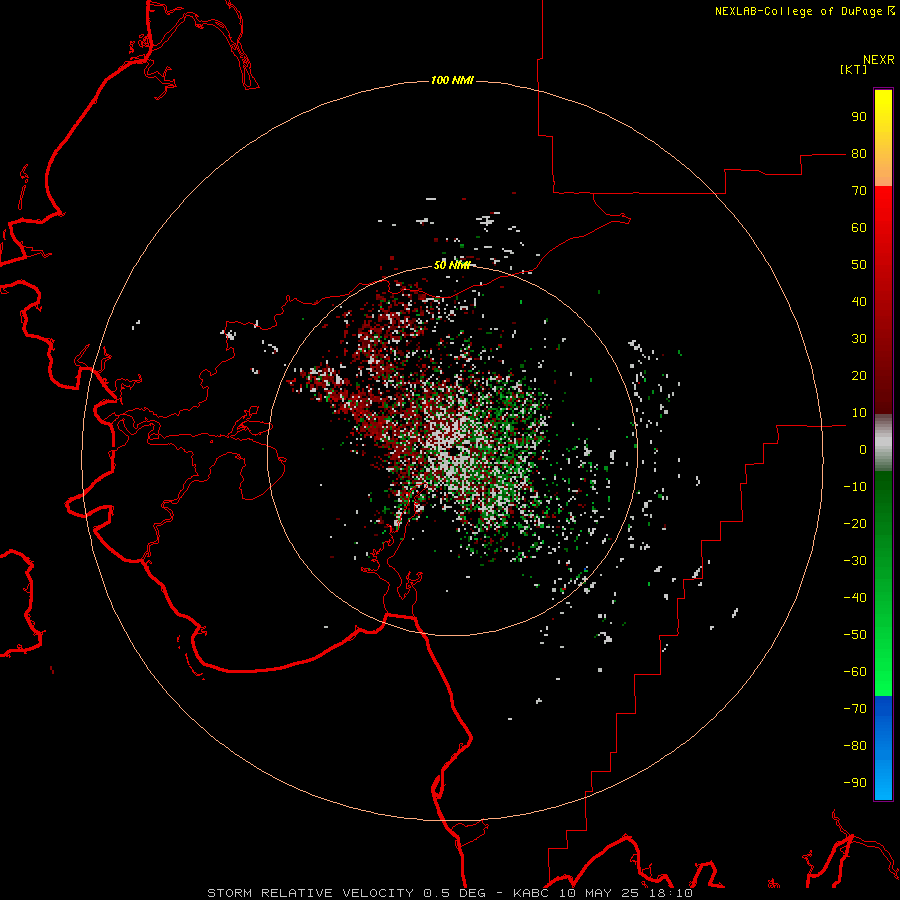The image size is (900, 900).
Task: Click the -20 value on the scale
Action: [x=855, y=524]
